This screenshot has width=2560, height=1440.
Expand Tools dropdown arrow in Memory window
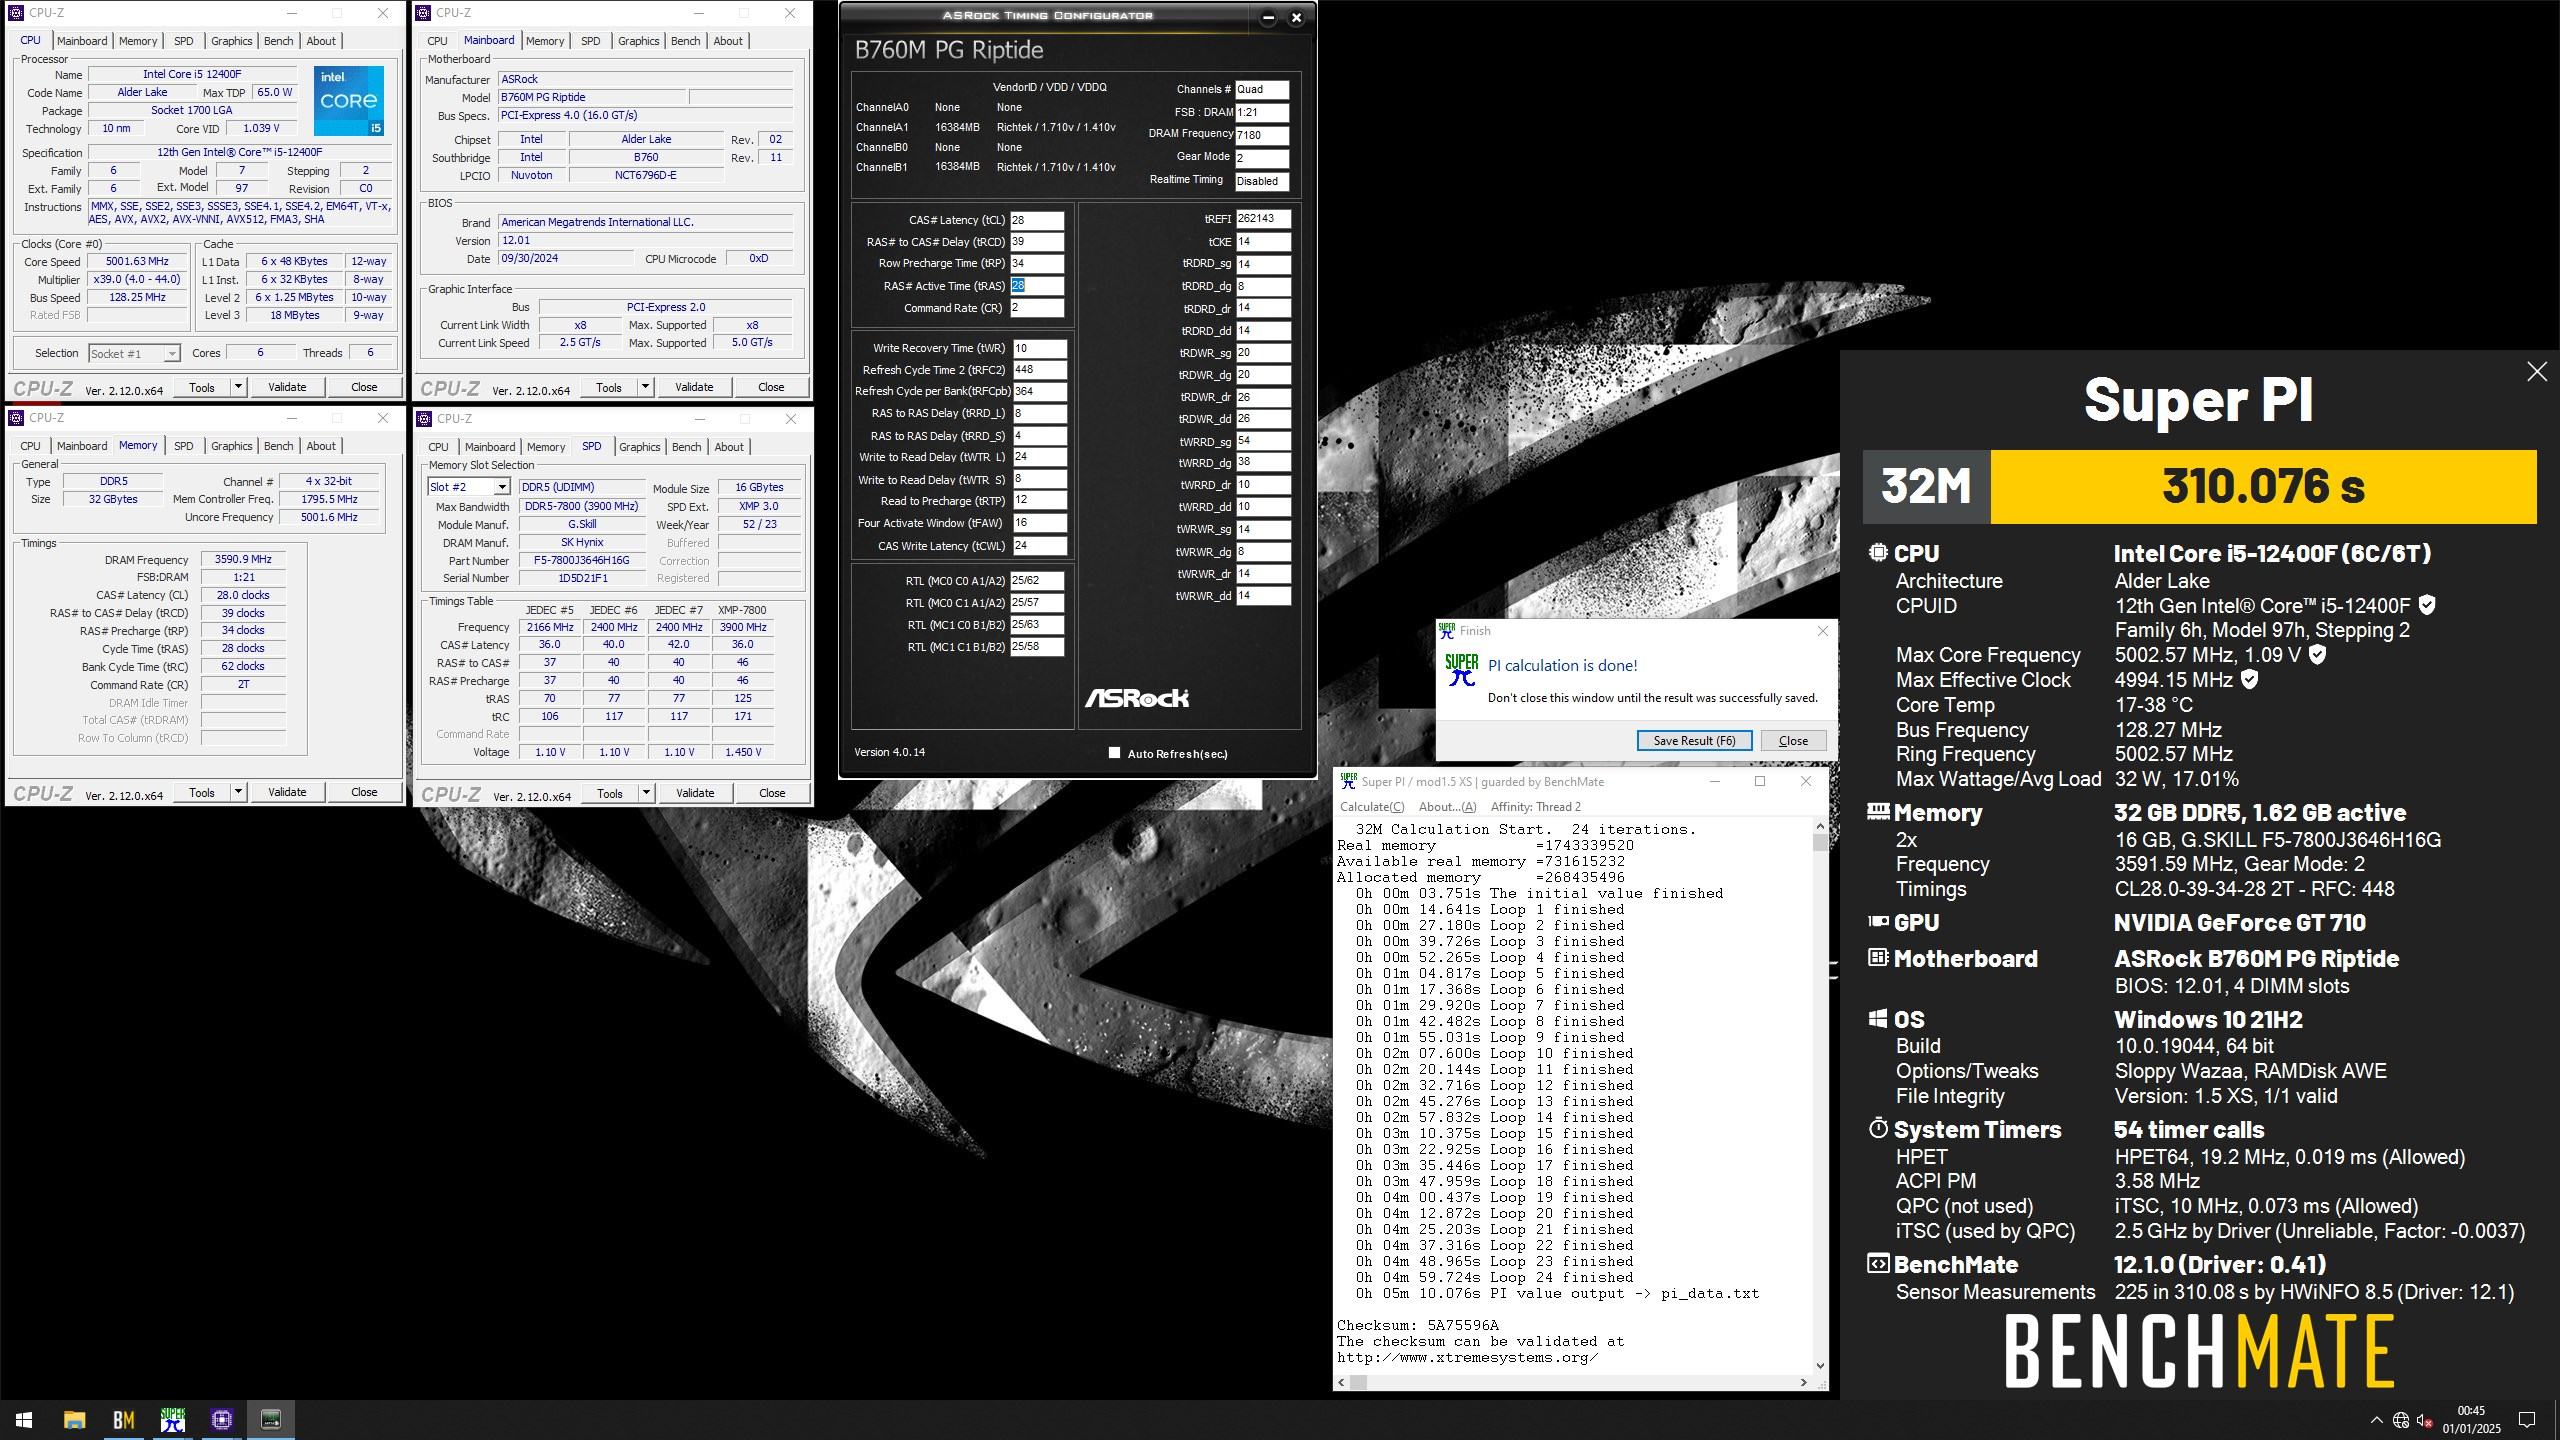(238, 792)
